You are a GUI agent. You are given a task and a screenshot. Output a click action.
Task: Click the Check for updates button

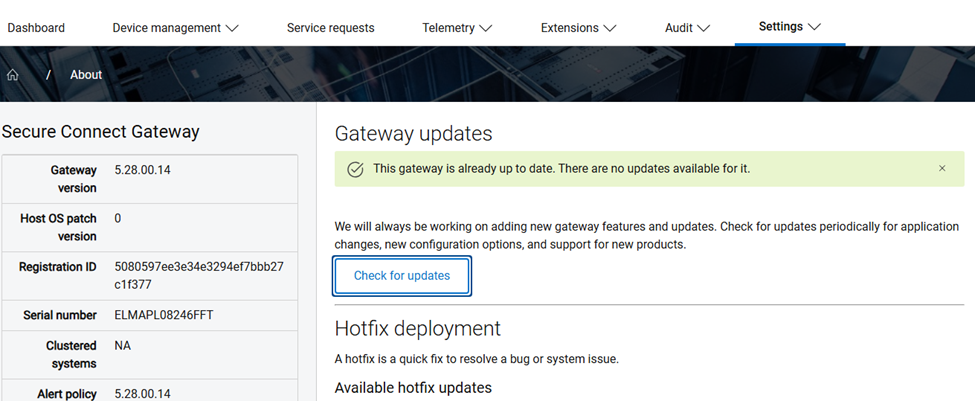tap(402, 275)
